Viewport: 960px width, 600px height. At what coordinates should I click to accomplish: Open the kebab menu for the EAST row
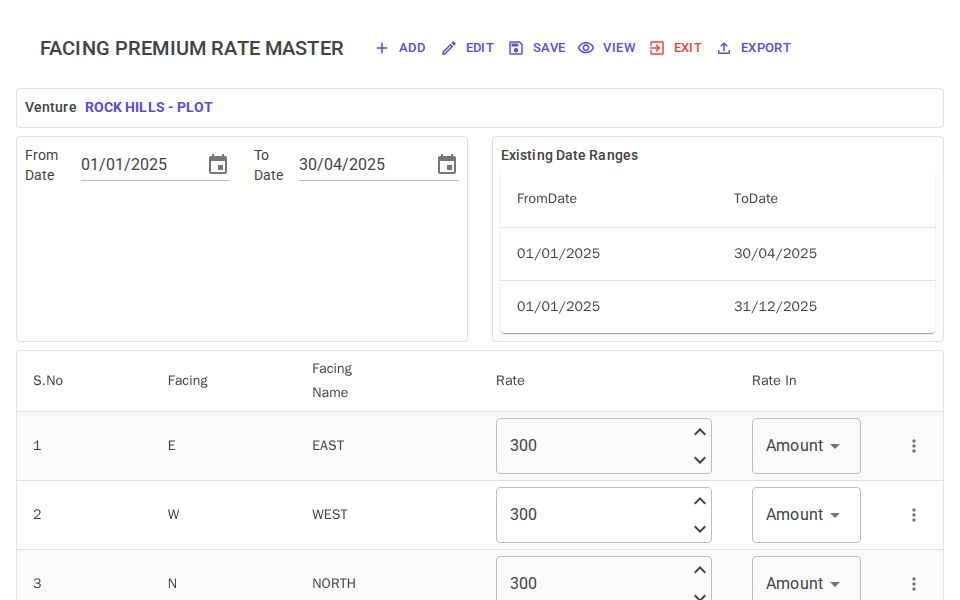pos(914,446)
